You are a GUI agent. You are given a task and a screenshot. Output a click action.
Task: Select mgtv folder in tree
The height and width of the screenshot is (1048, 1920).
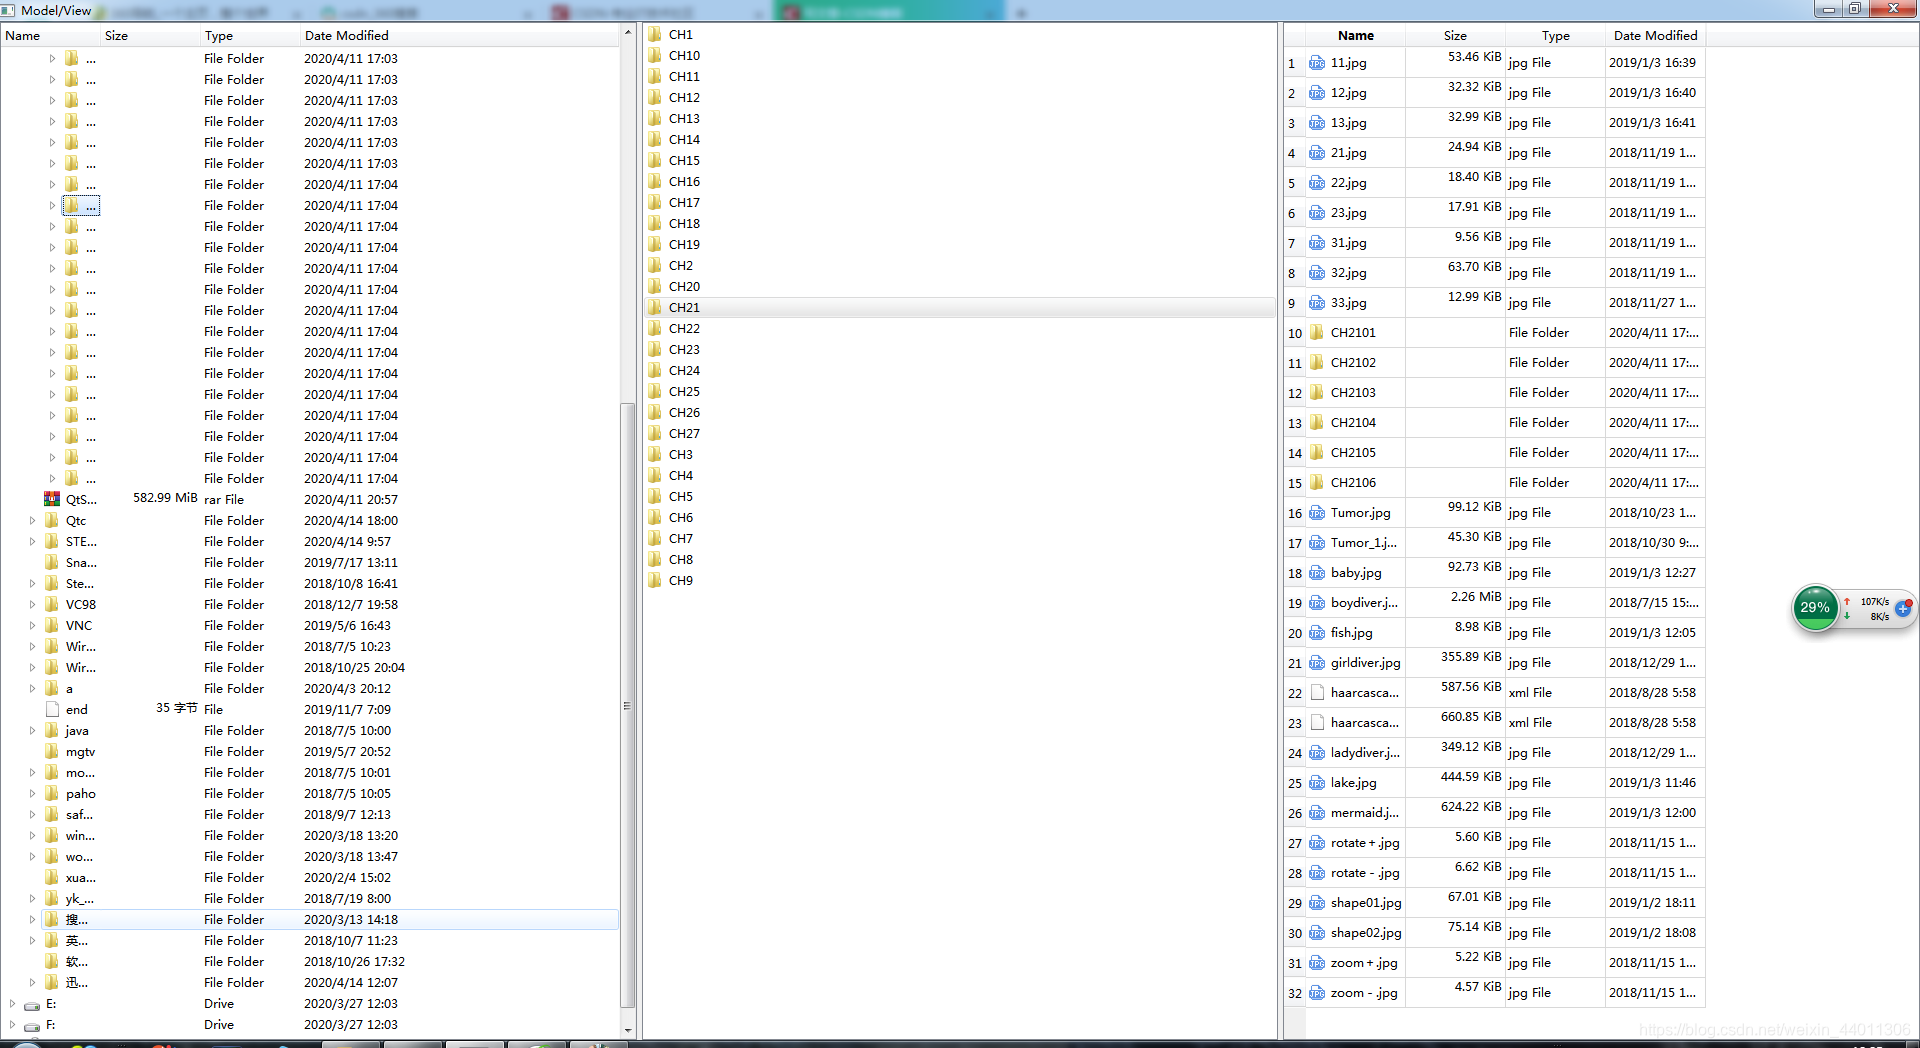81,751
